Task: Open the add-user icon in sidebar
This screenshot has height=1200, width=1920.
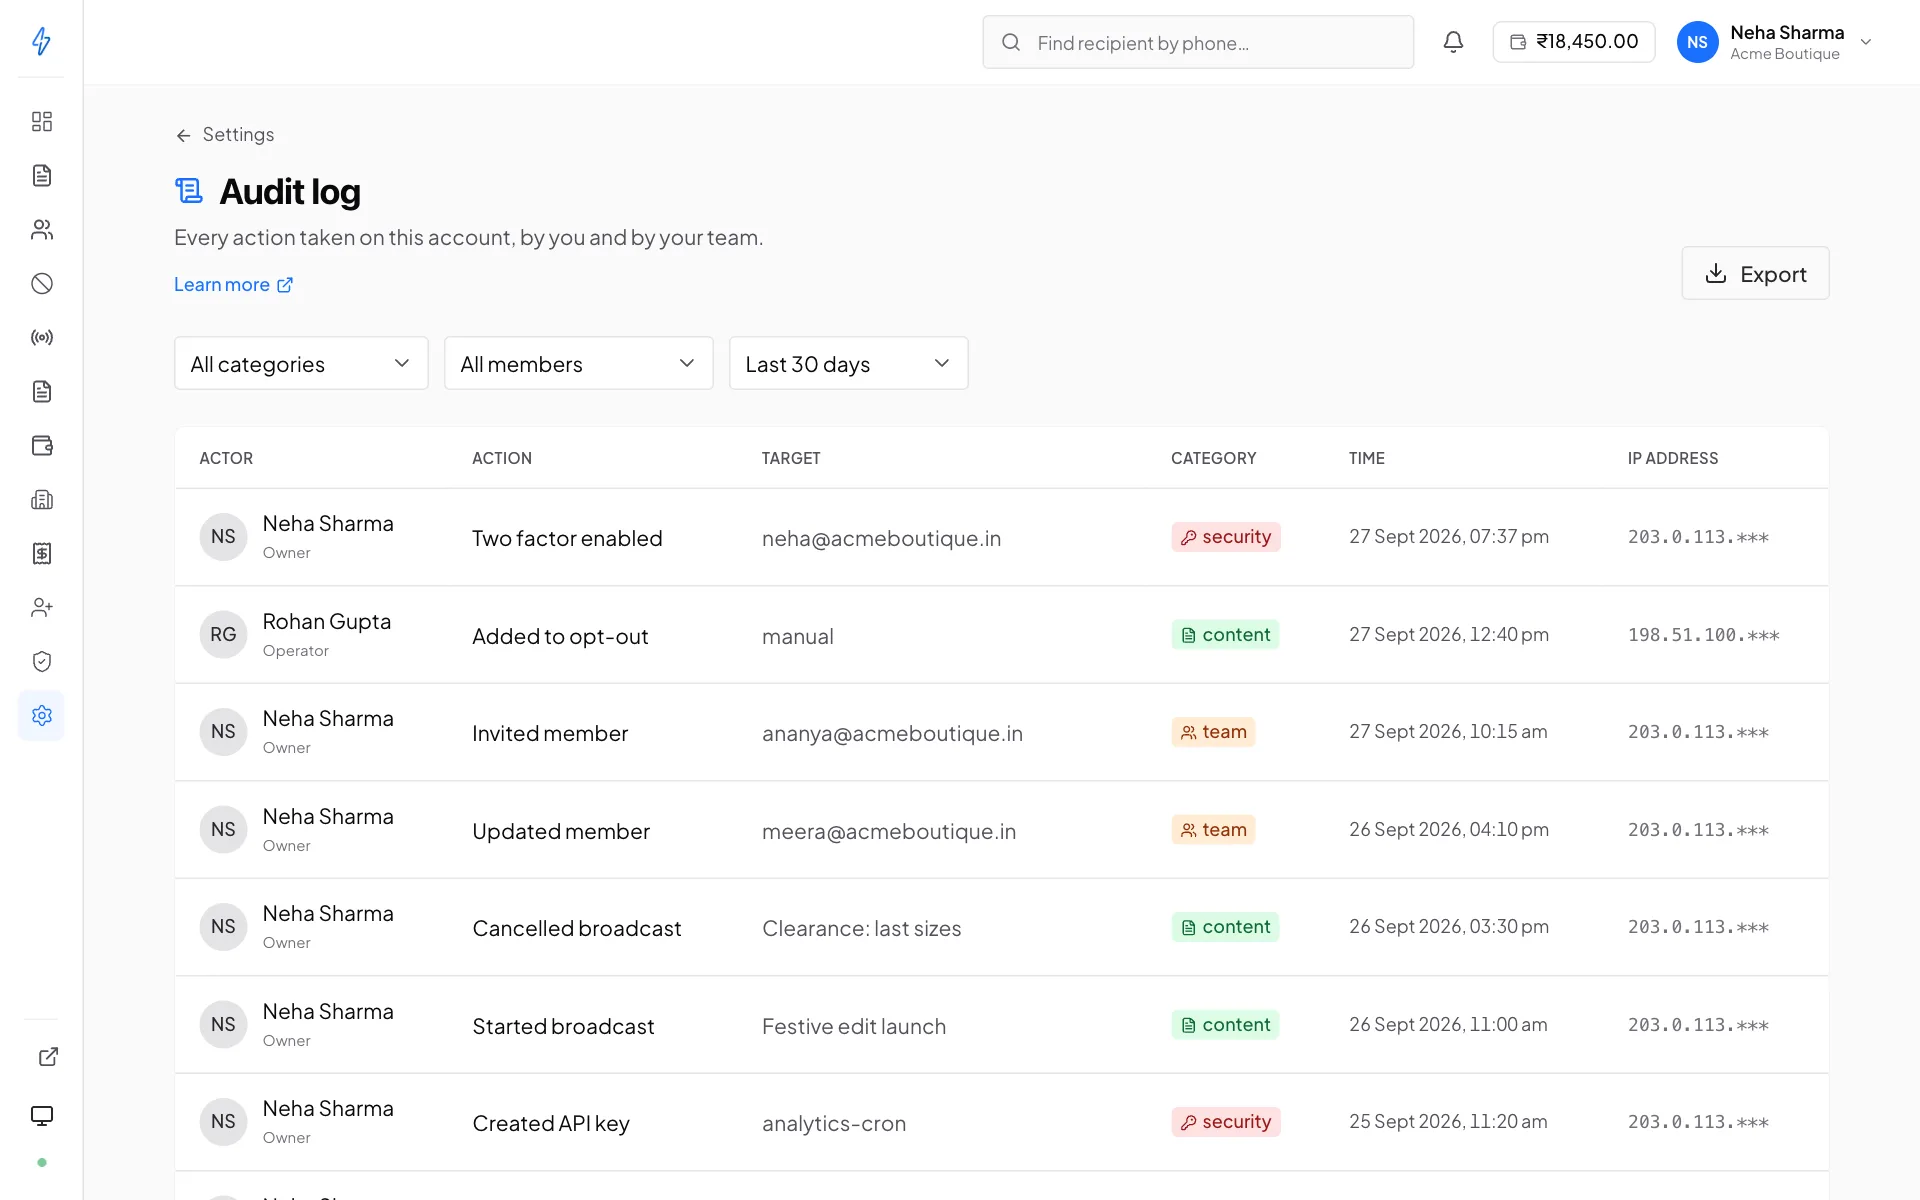Action: (41, 608)
